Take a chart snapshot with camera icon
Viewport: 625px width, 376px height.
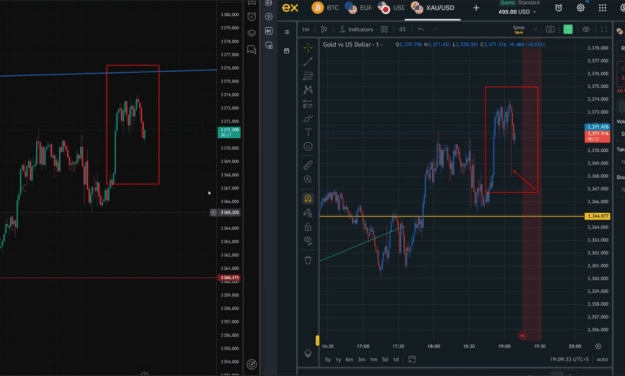(x=550, y=30)
